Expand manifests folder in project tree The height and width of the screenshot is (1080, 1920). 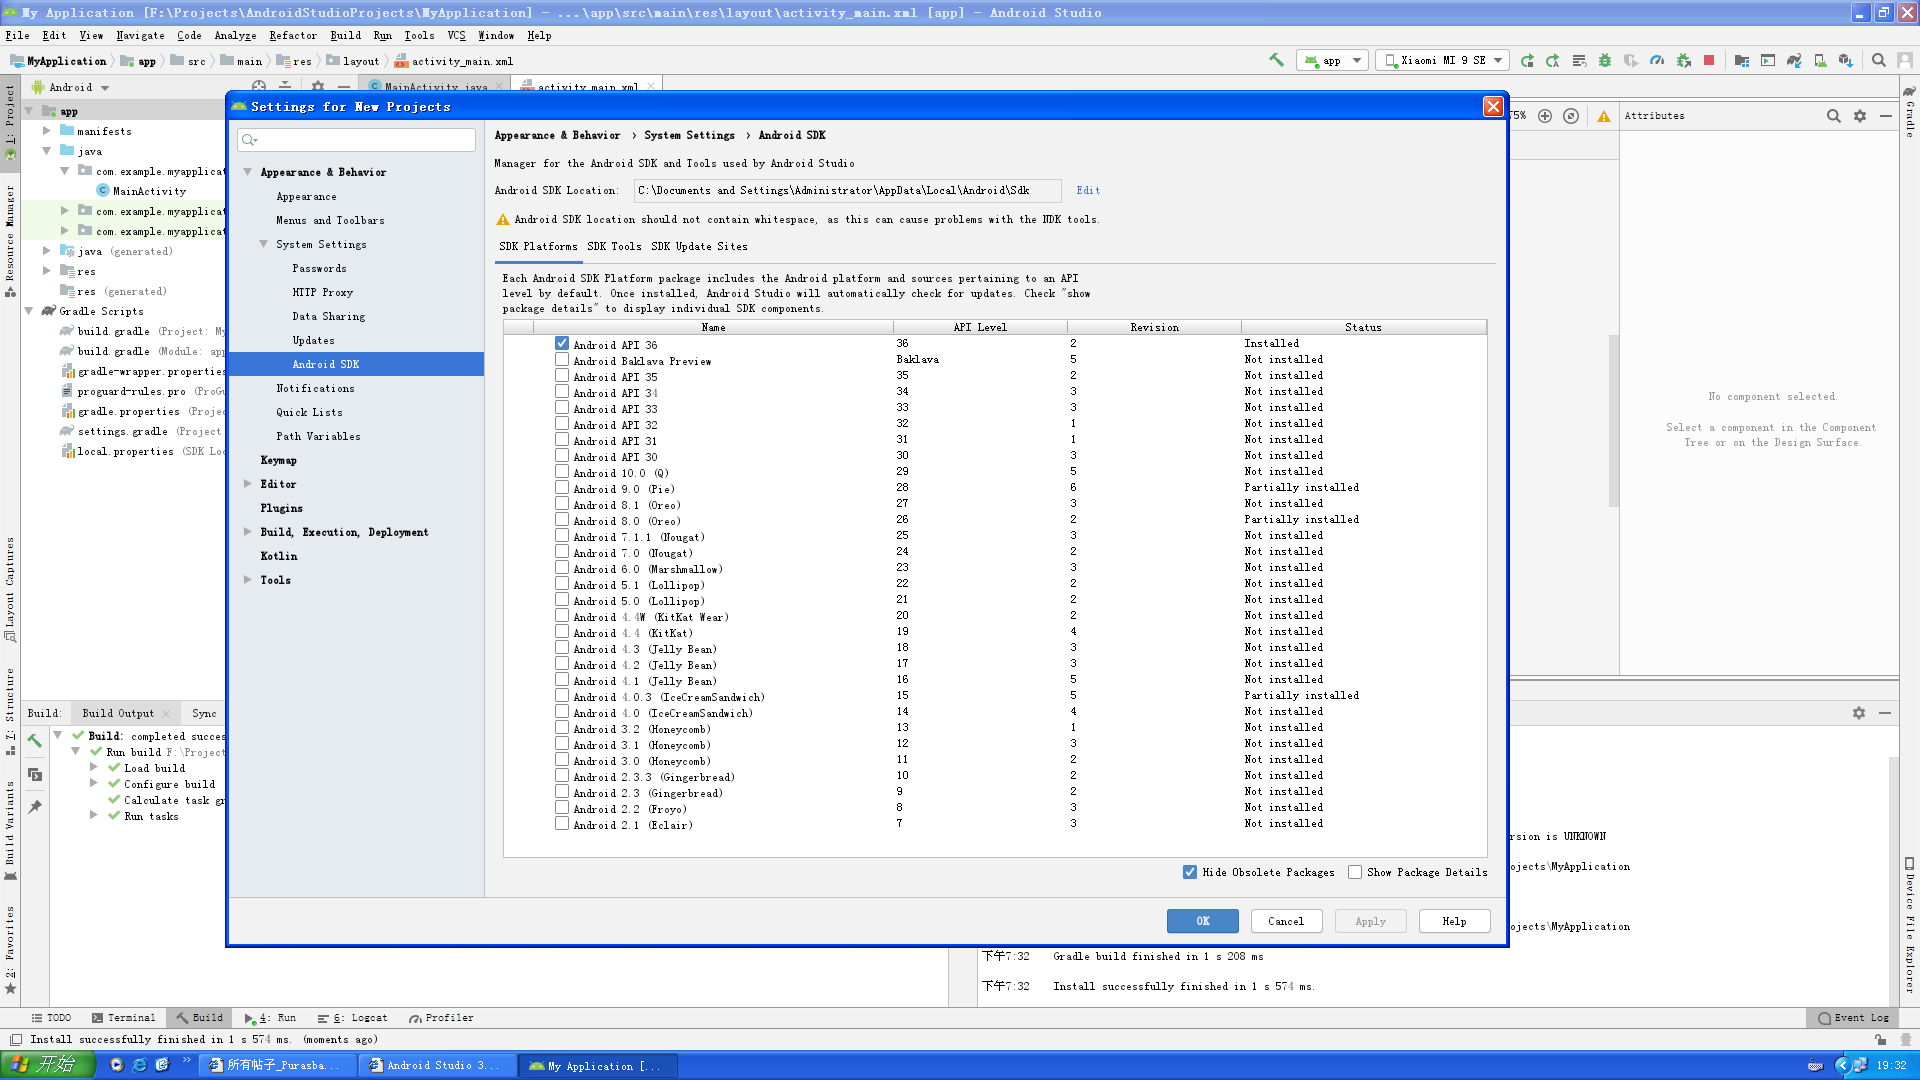point(47,131)
